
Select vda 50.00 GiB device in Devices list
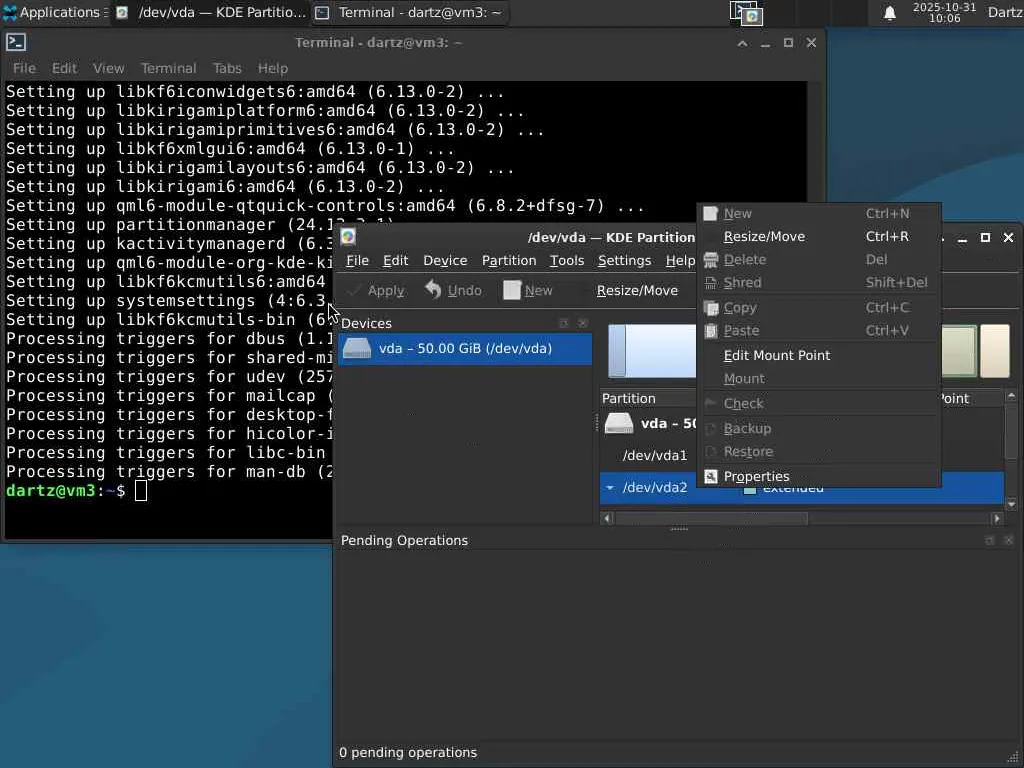coord(465,349)
